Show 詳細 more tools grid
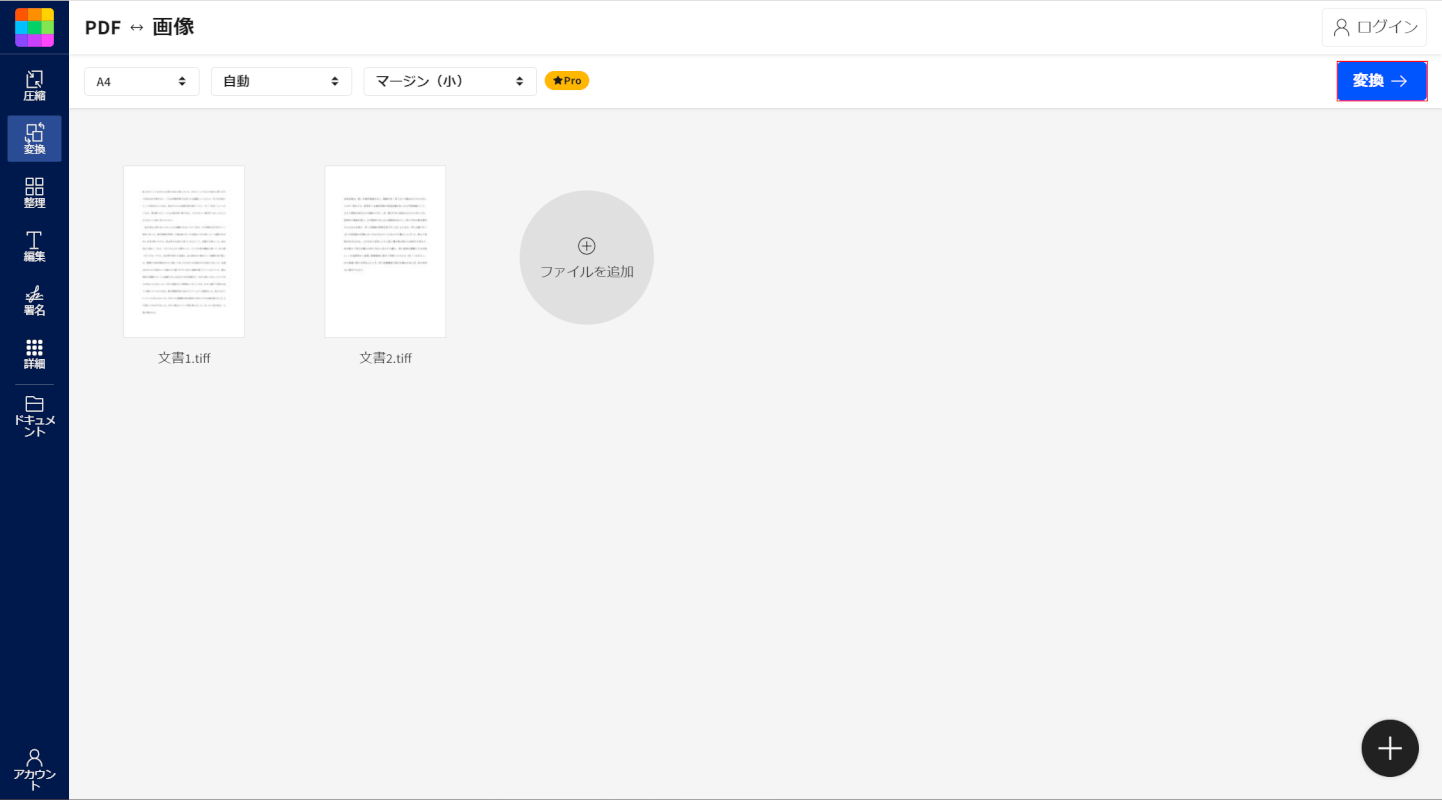This screenshot has width=1442, height=800. pos(34,354)
